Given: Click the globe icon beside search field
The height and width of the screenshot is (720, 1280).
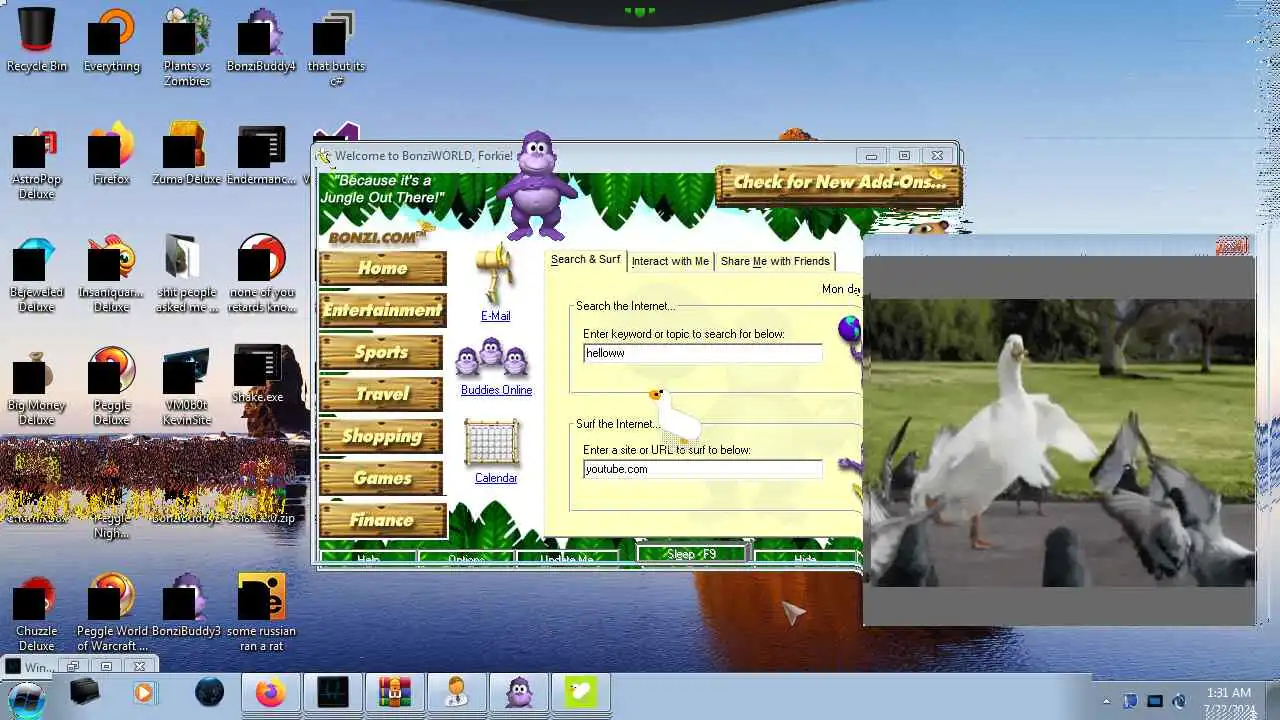Looking at the screenshot, I should [x=849, y=328].
